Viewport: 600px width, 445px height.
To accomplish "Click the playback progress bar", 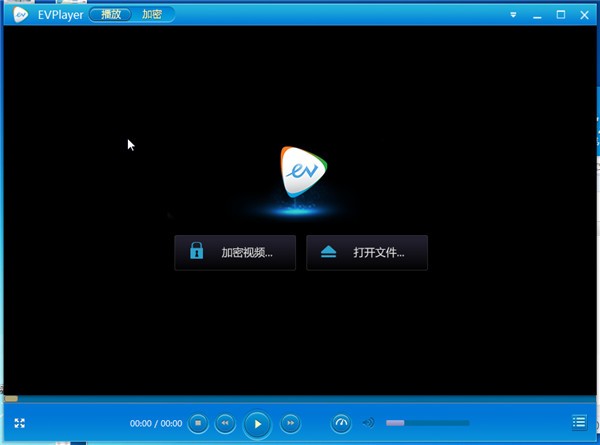I will coord(300,399).
